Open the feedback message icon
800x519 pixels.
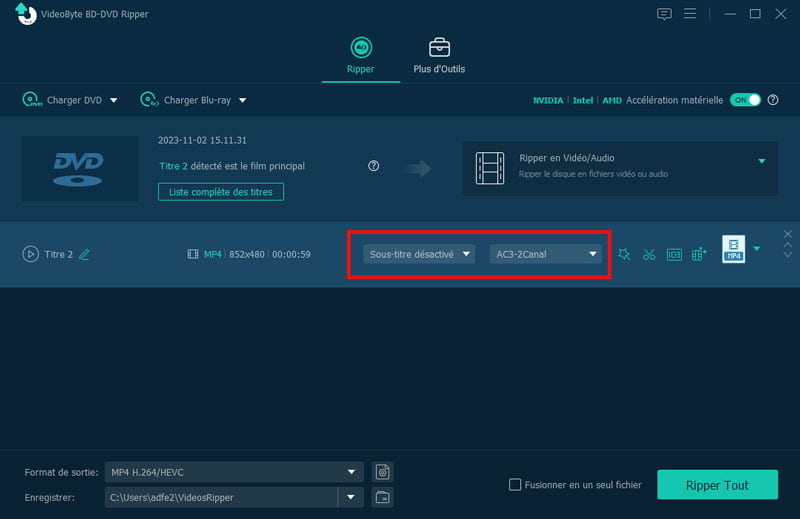coord(664,14)
